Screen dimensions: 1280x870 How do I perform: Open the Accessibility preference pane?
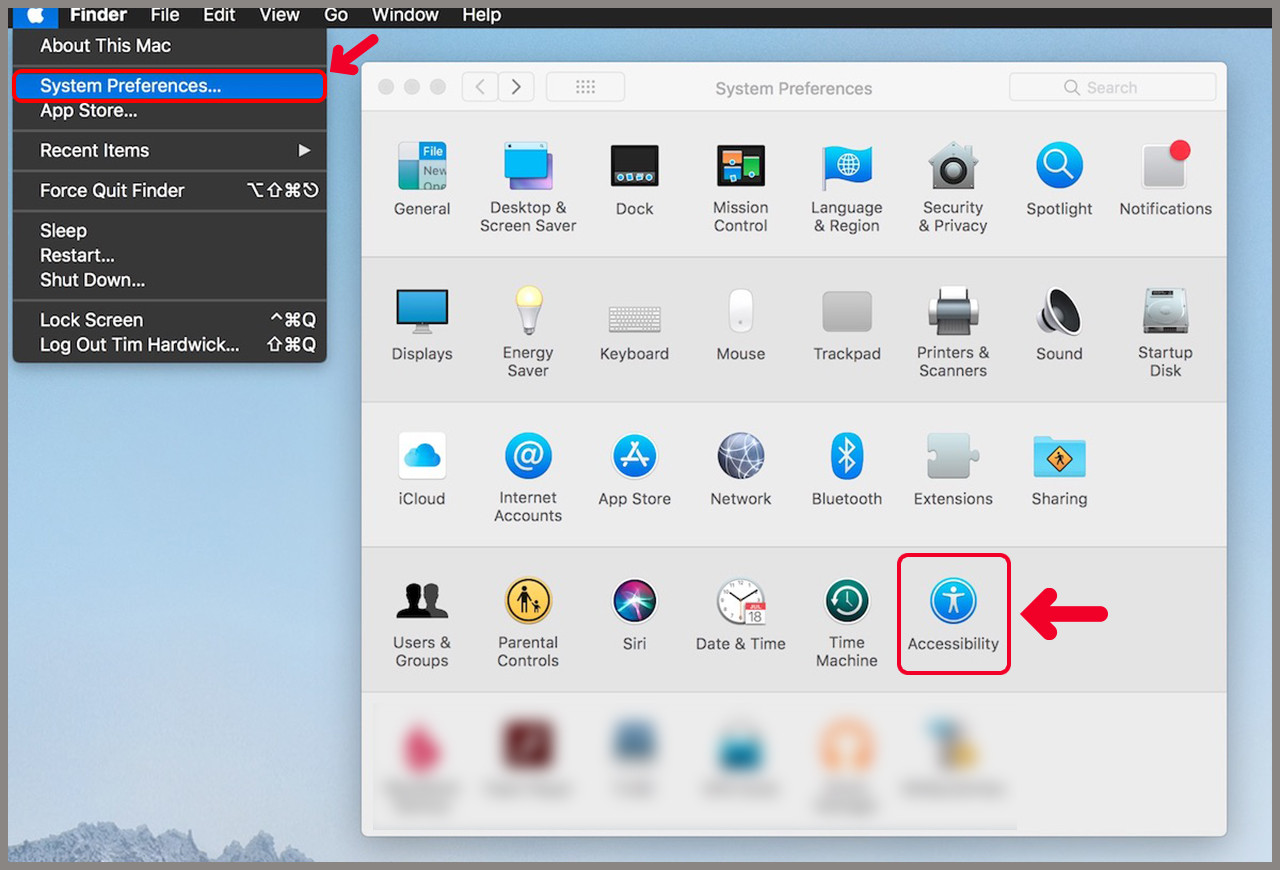953,614
